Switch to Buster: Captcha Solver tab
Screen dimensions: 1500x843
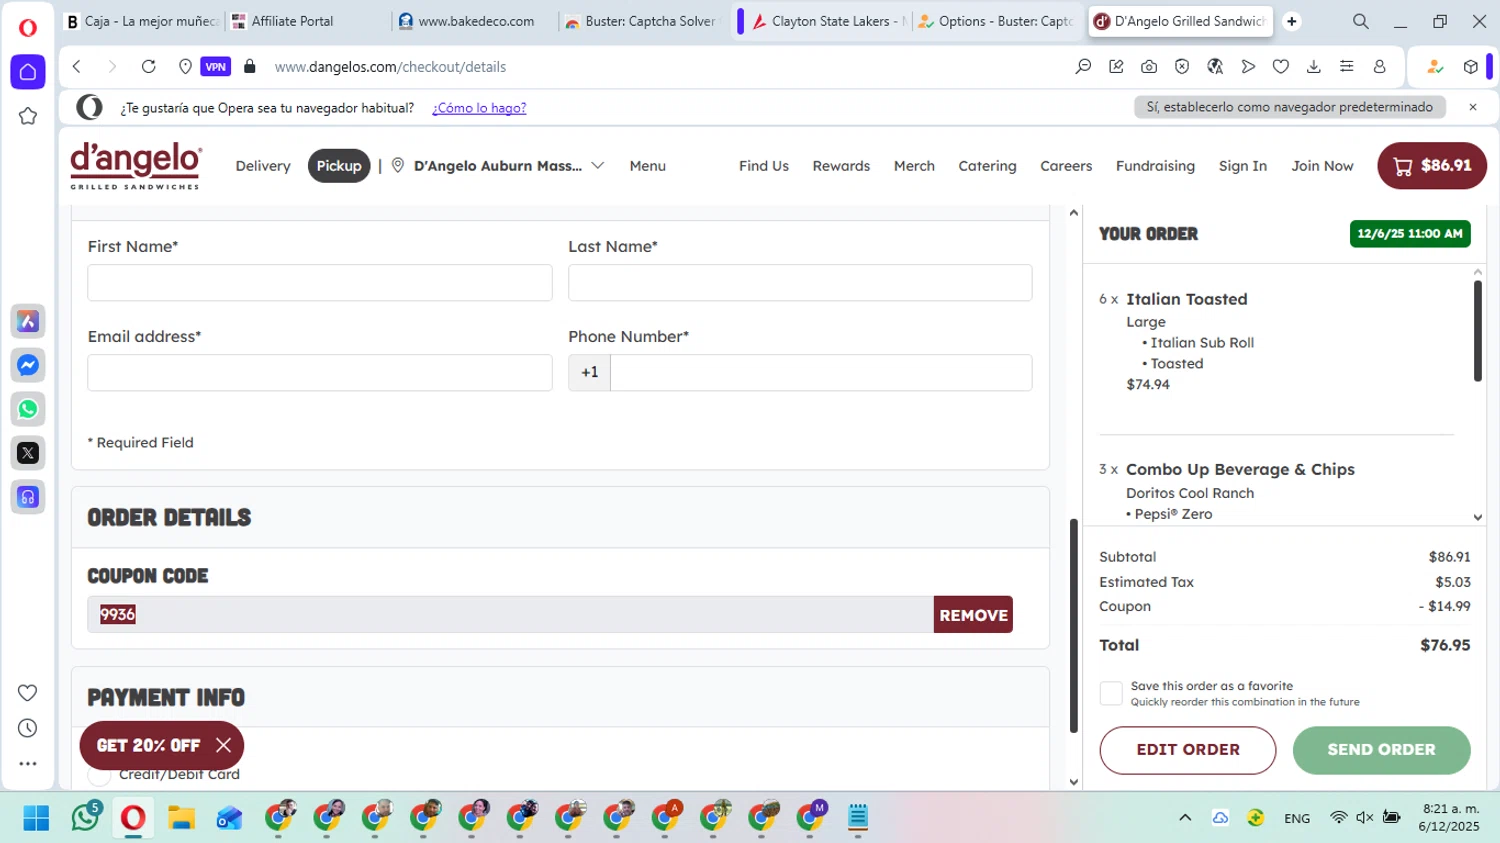click(640, 21)
